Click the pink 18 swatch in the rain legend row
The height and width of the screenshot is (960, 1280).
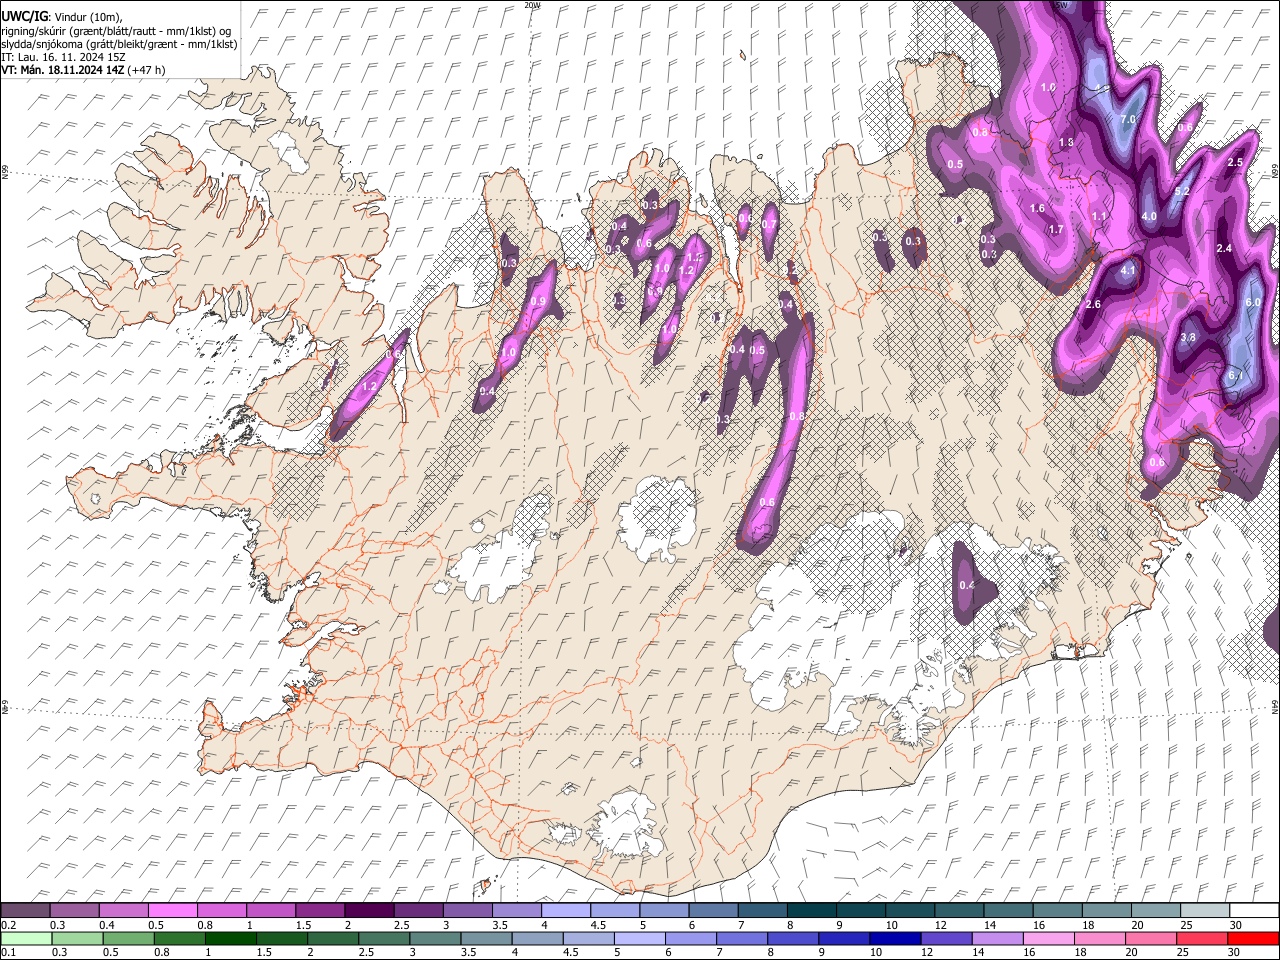pyautogui.click(x=1100, y=938)
